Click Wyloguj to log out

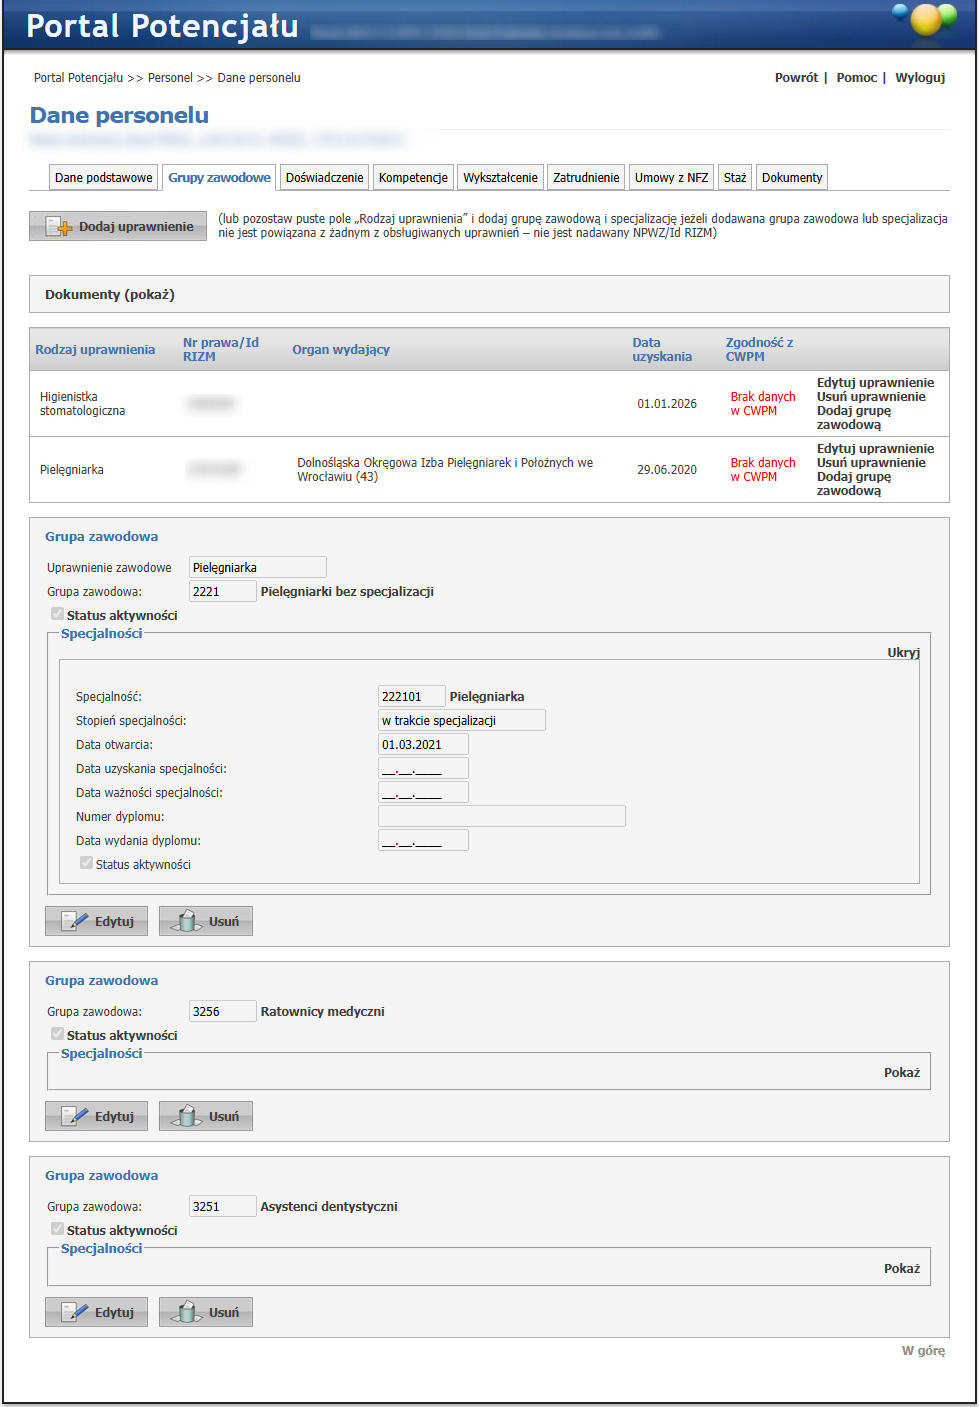point(920,78)
